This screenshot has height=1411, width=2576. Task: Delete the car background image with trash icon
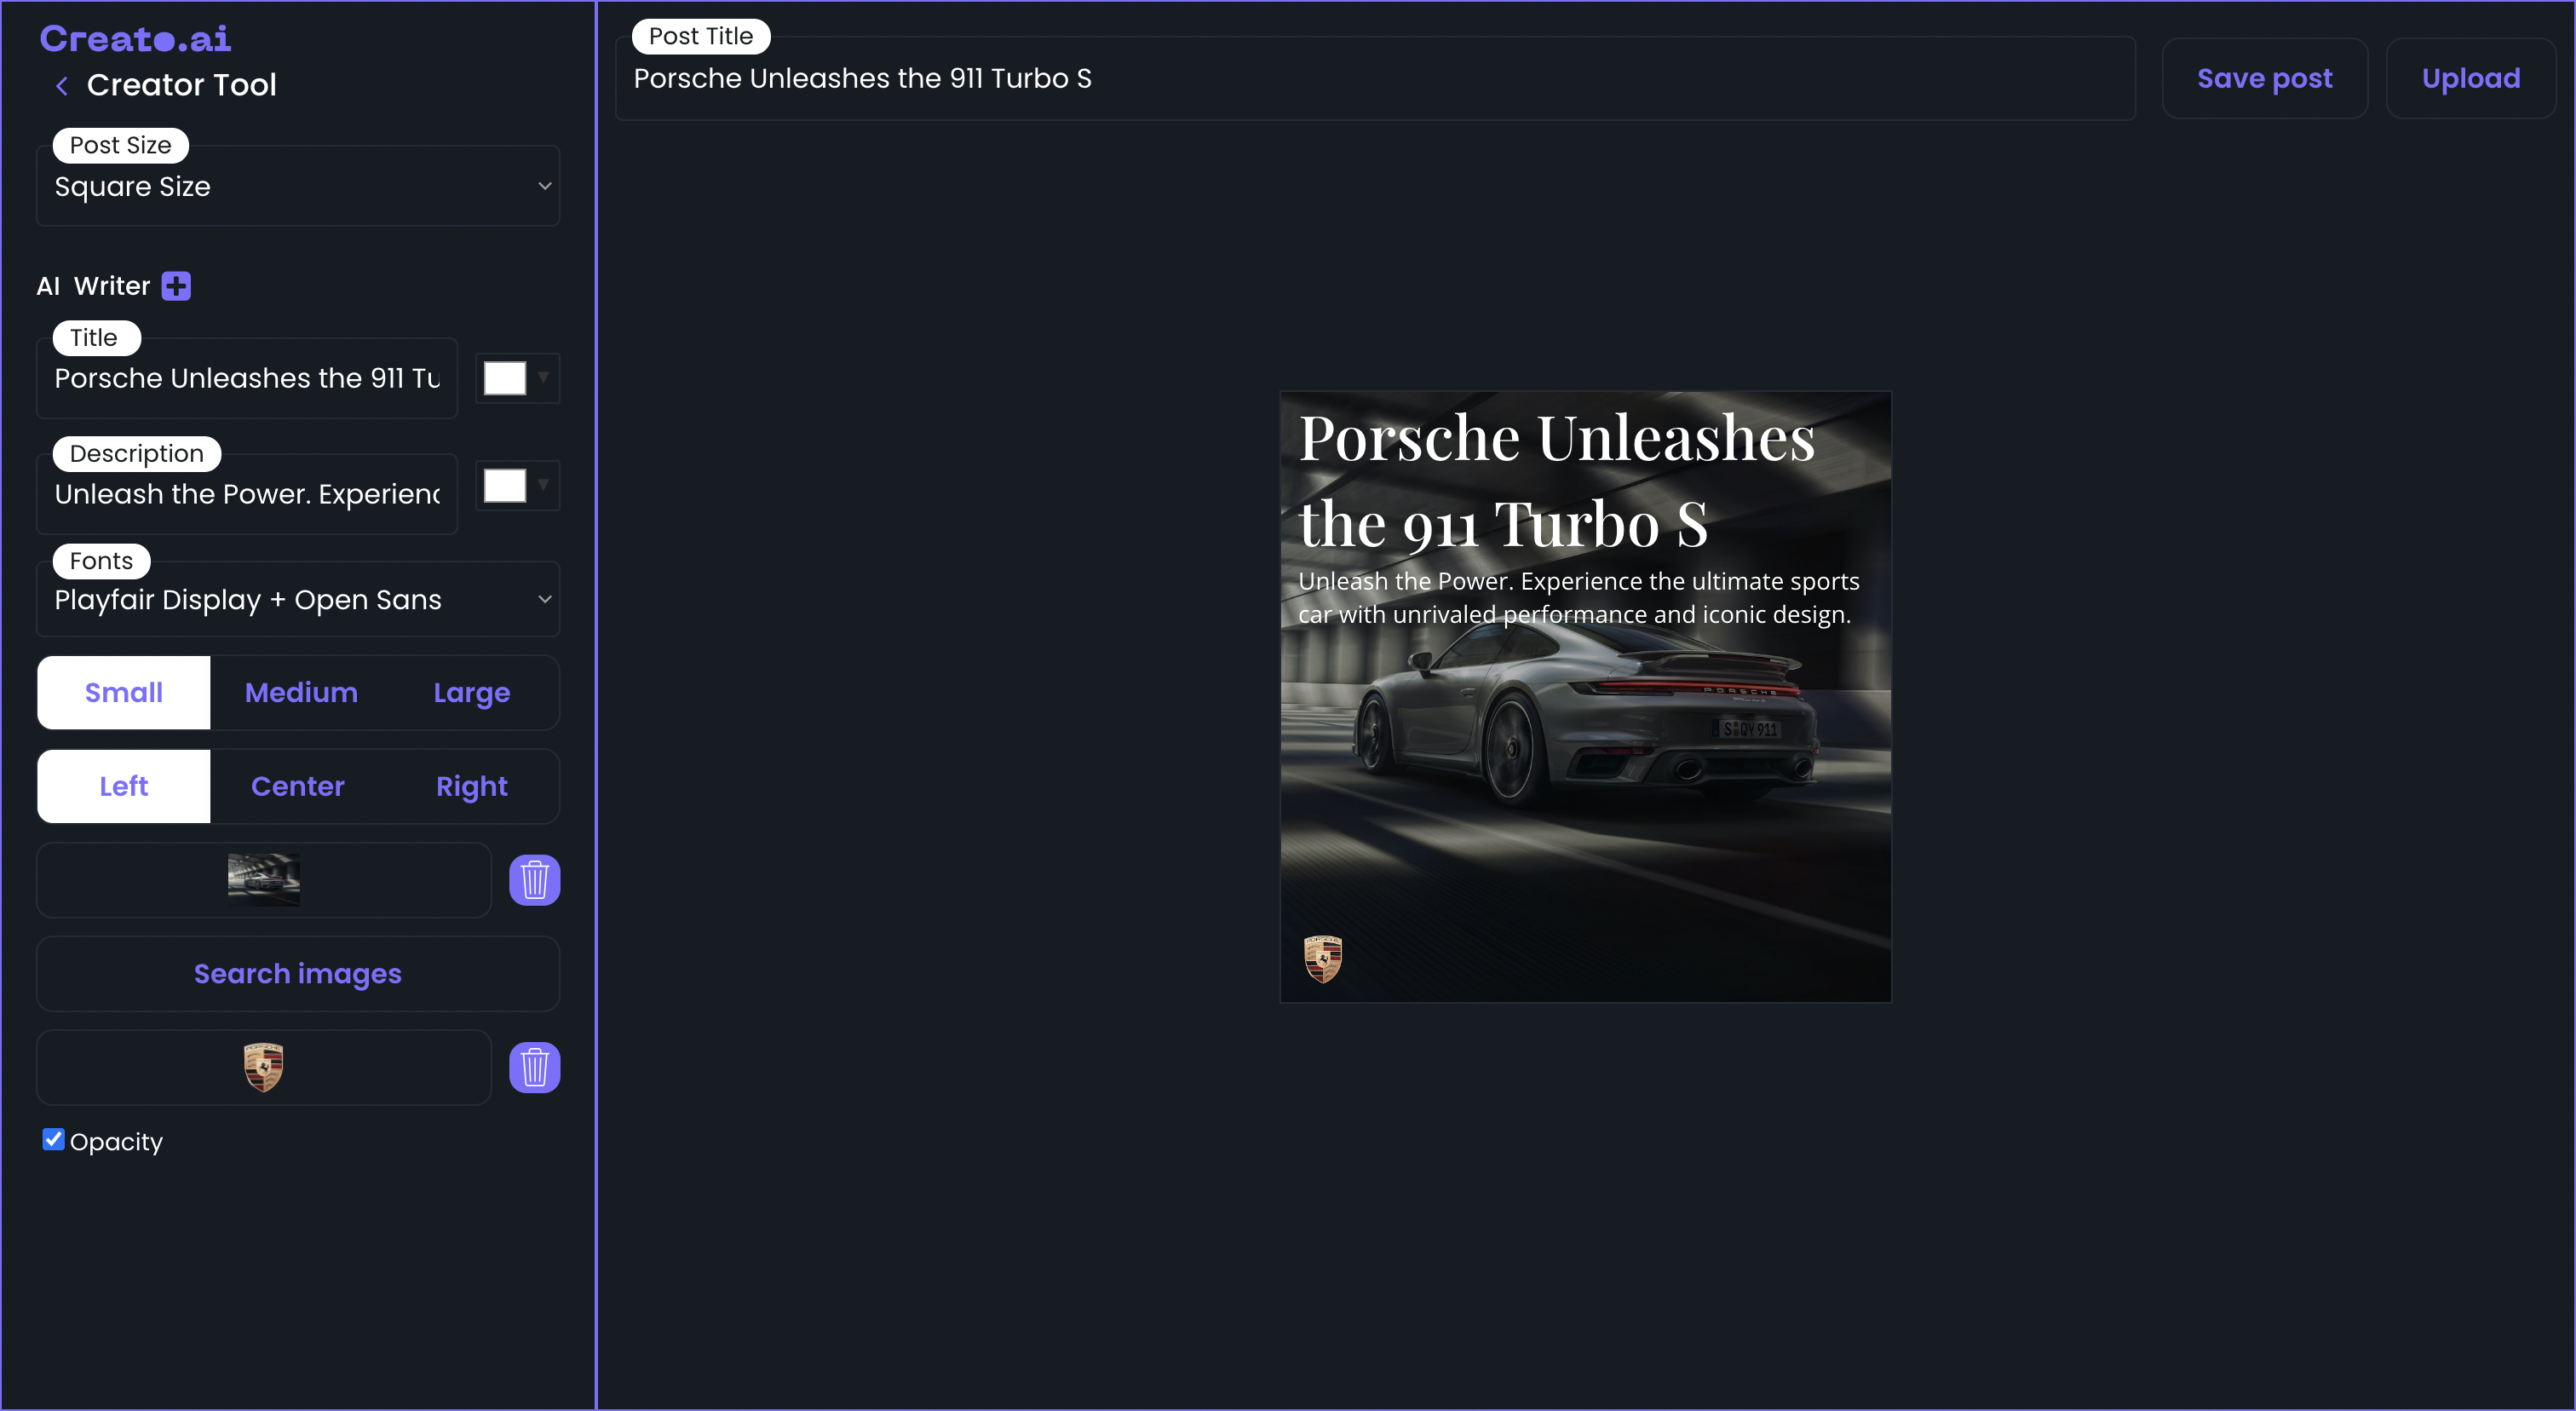[x=534, y=880]
